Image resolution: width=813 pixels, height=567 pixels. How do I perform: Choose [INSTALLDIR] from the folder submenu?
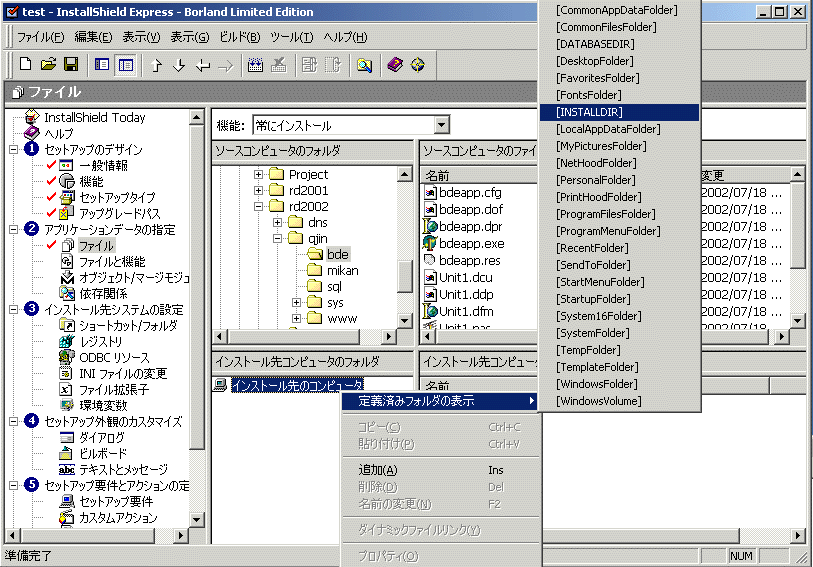point(620,112)
